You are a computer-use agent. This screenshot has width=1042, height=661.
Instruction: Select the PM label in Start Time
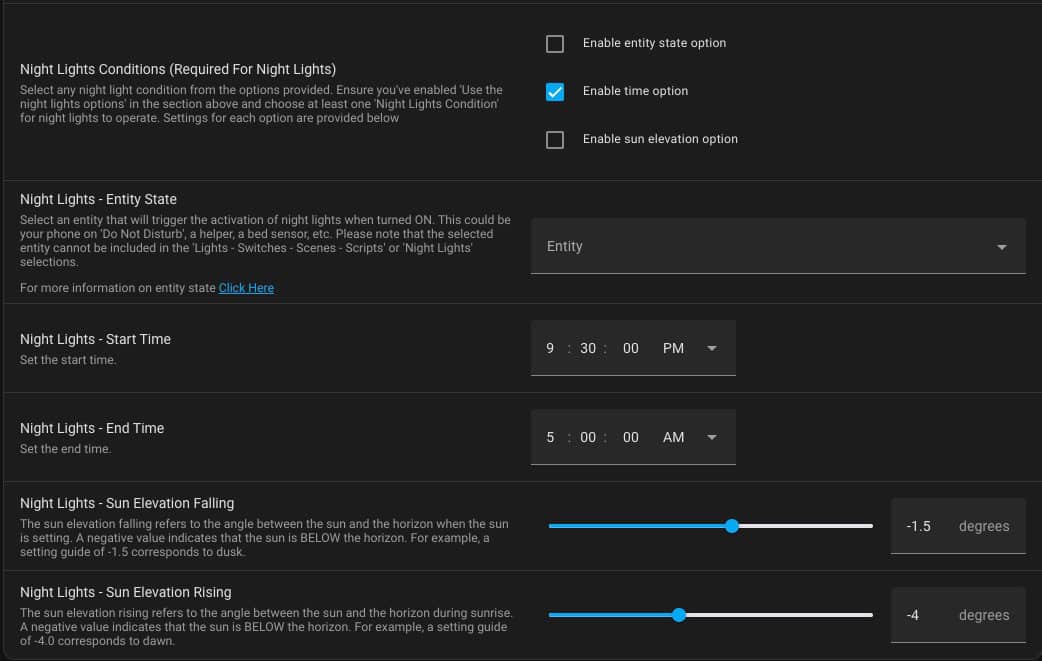coord(673,349)
